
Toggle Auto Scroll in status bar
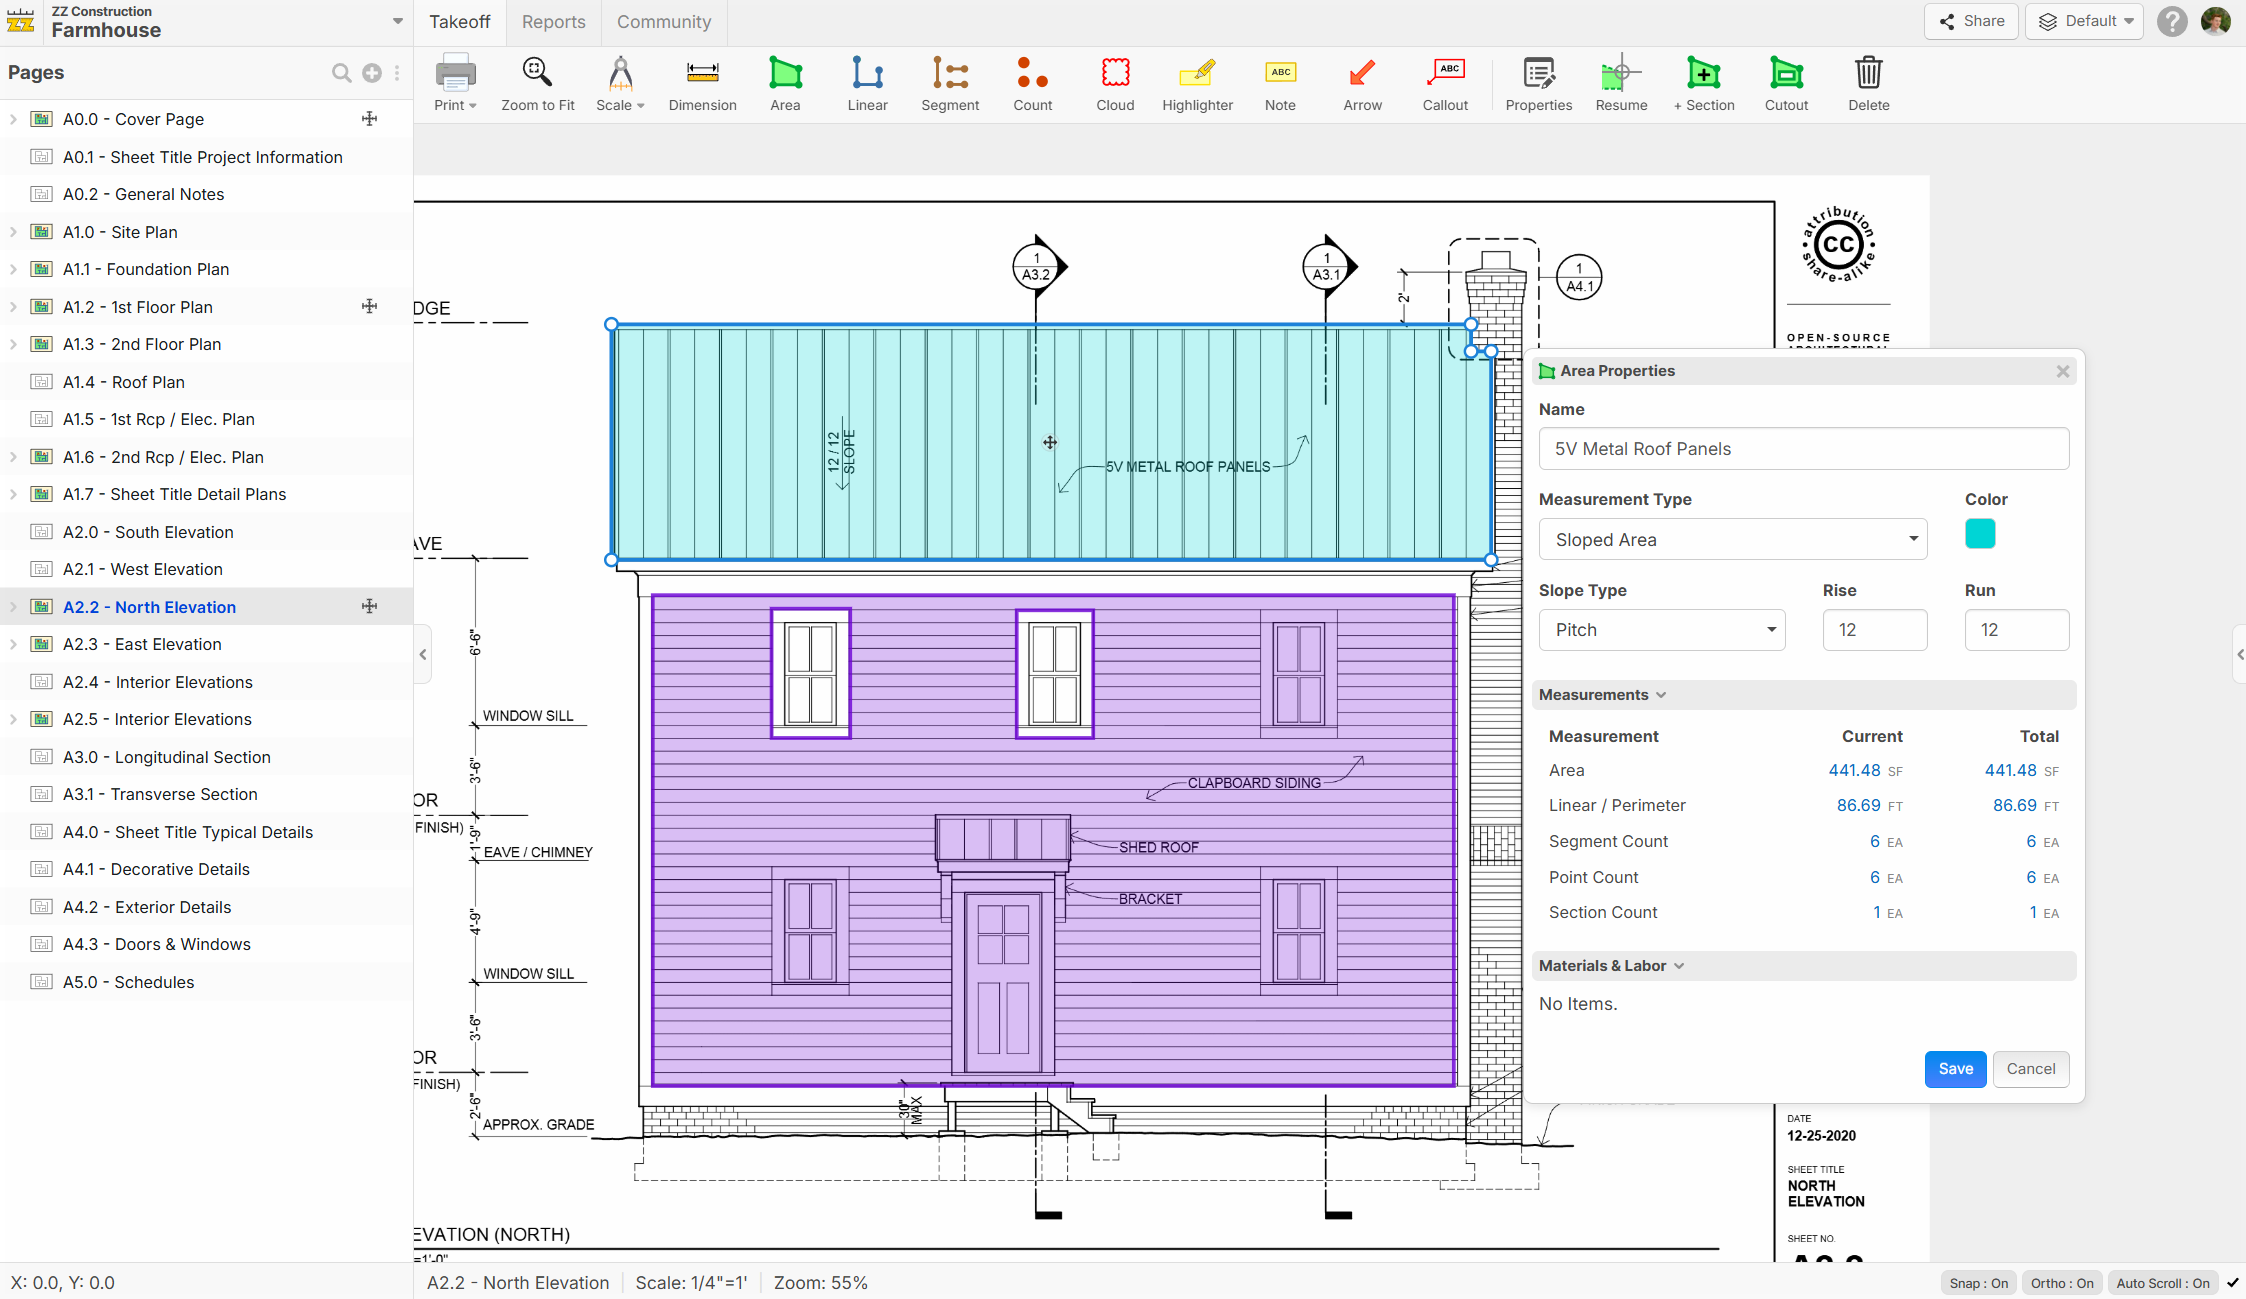point(2162,1283)
